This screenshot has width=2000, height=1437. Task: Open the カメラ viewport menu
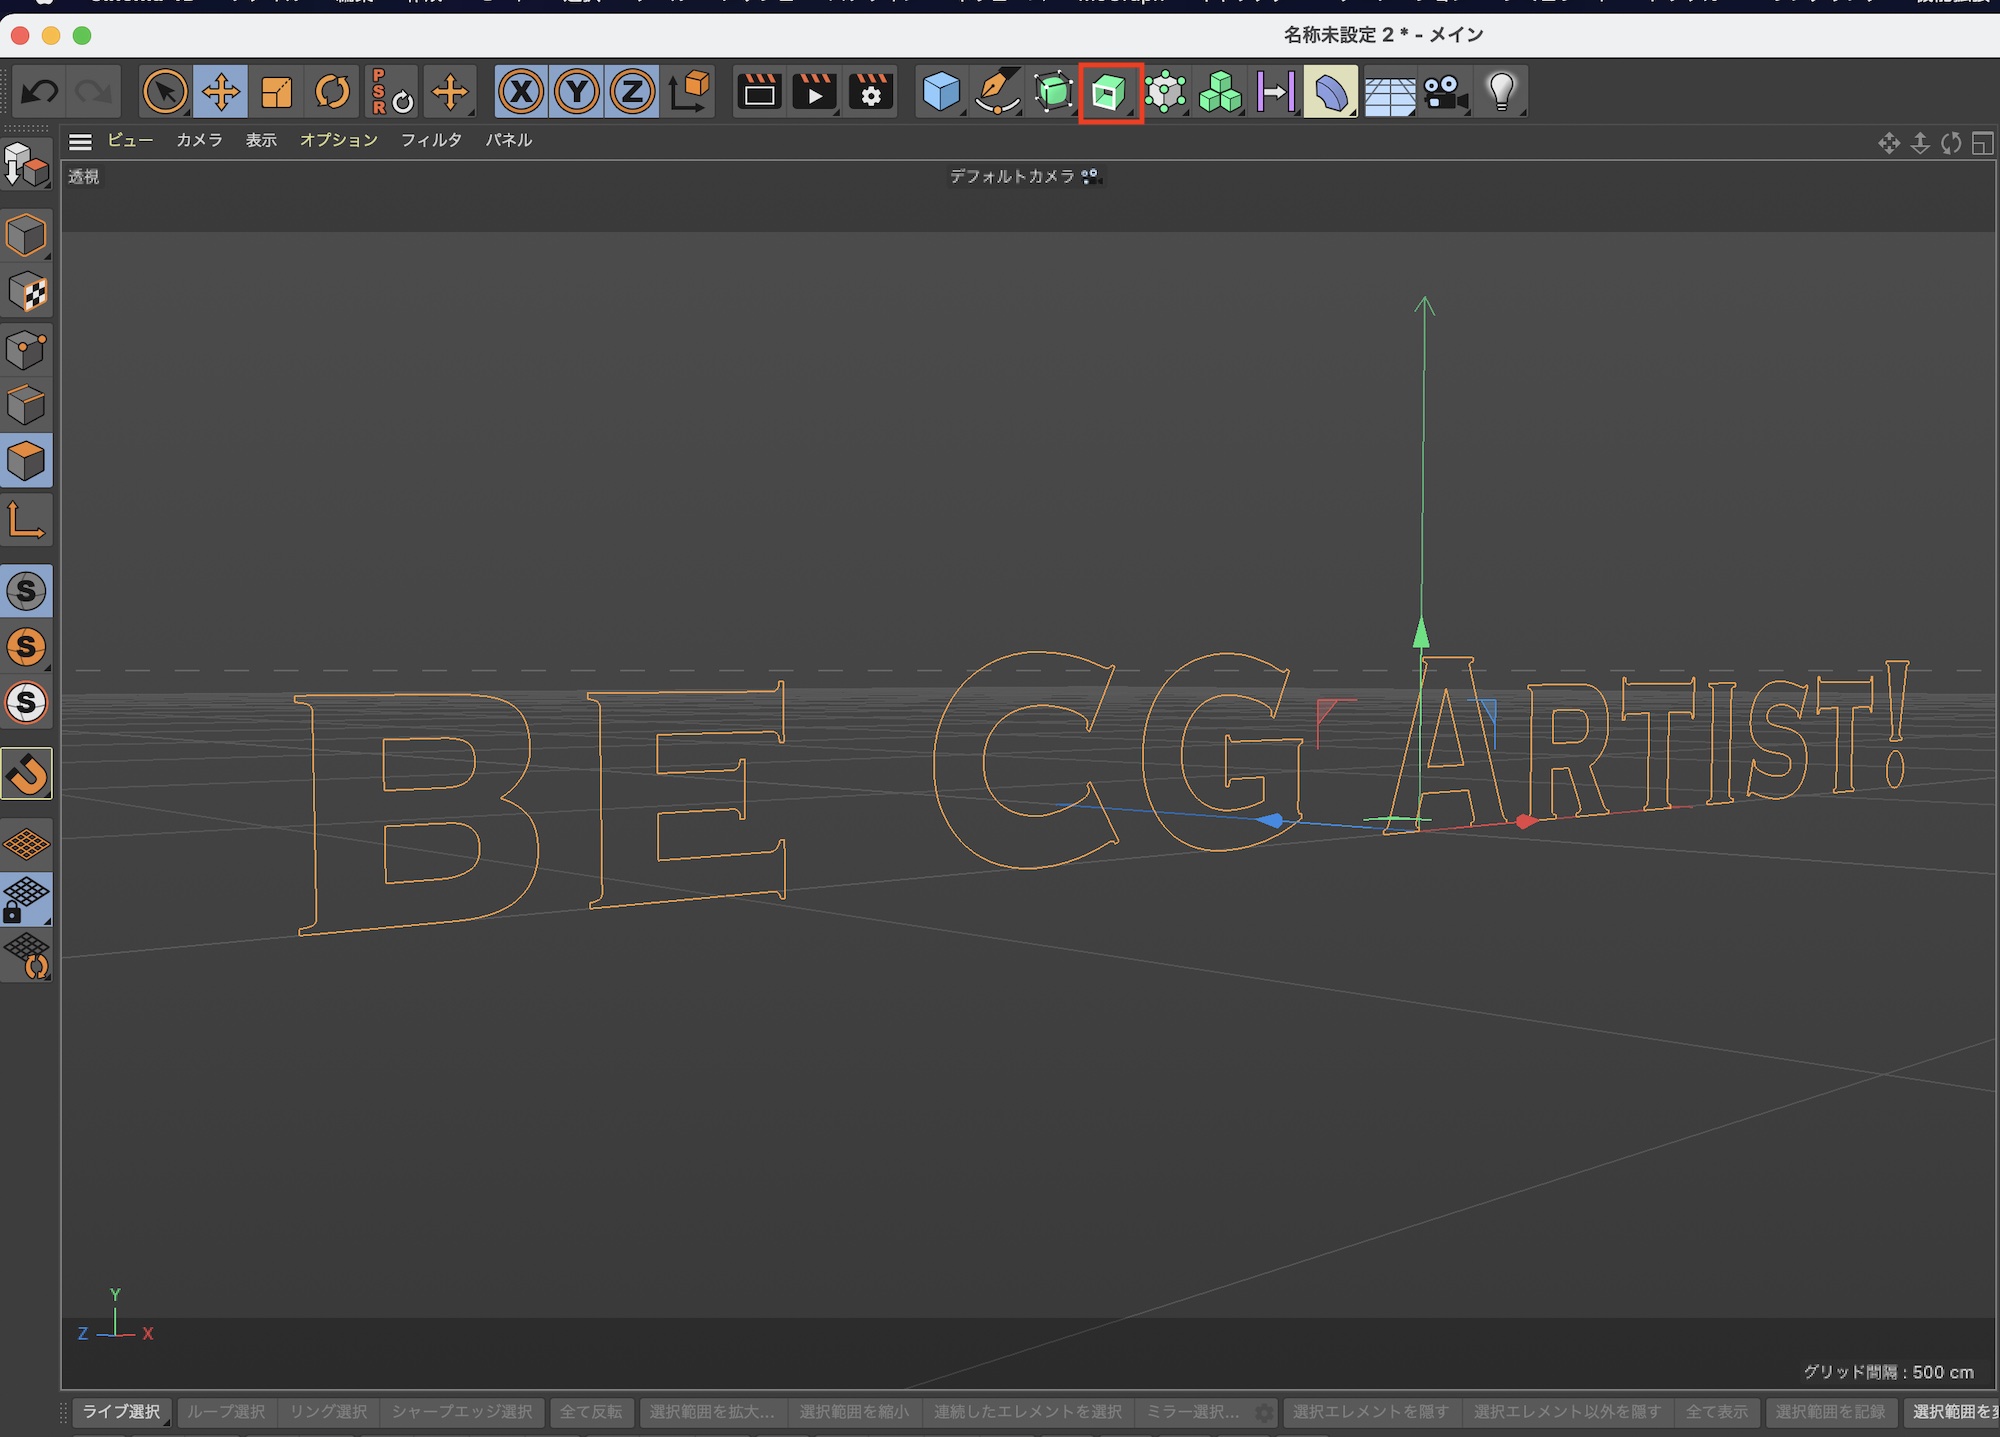point(199,141)
